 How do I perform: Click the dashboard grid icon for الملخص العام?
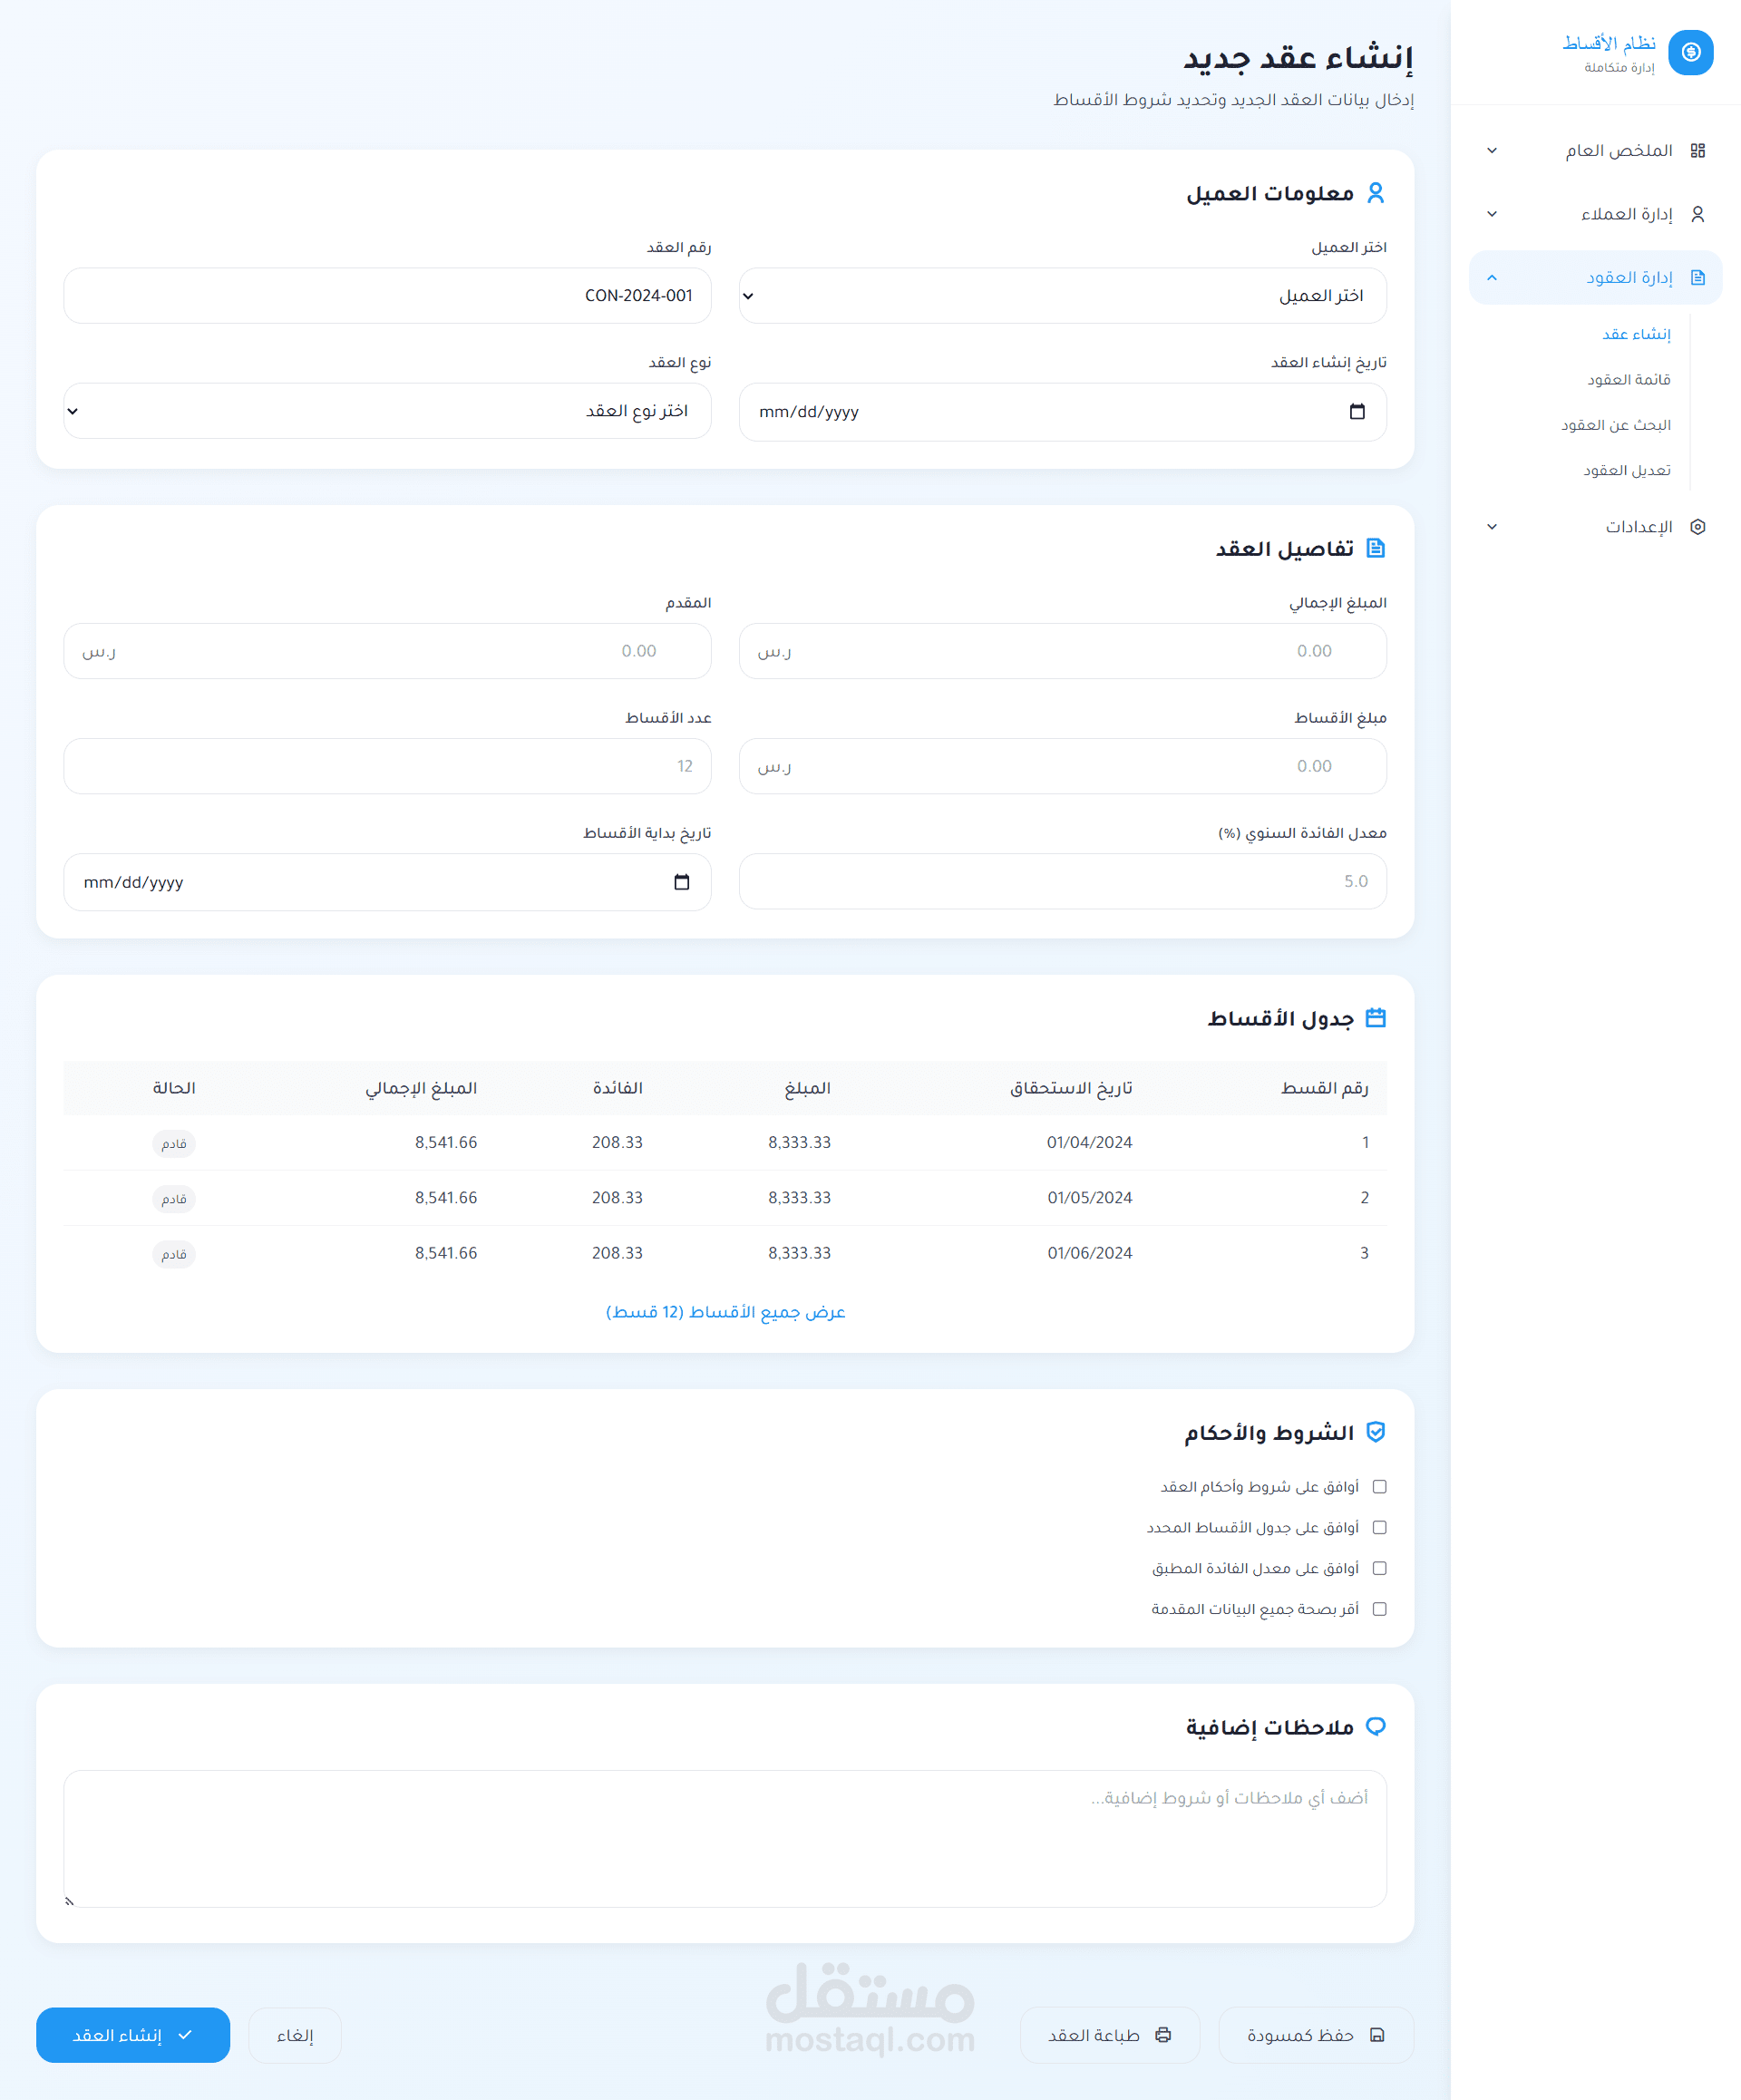coord(1697,151)
